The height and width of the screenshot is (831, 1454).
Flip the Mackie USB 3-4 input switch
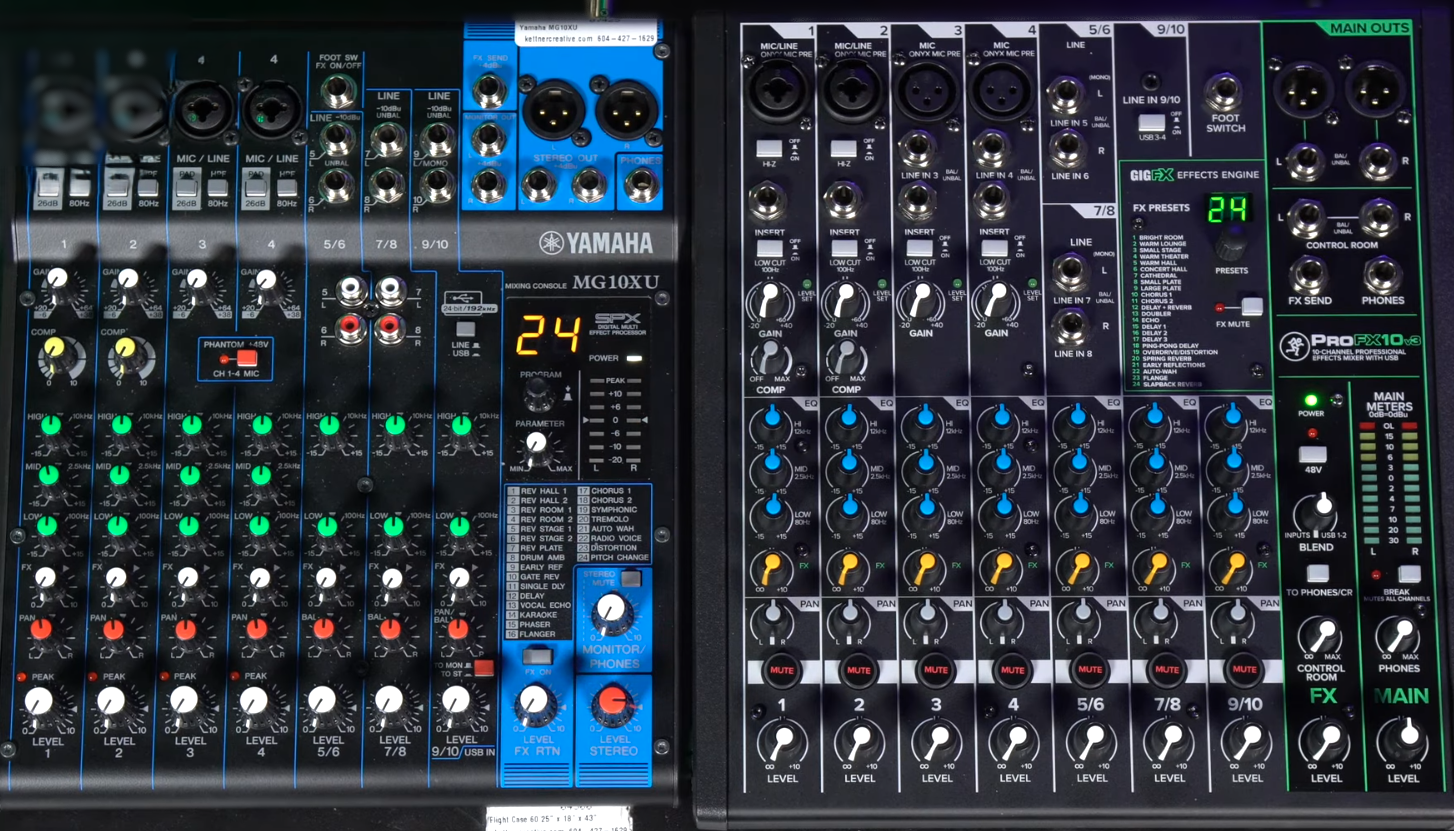(x=1152, y=123)
